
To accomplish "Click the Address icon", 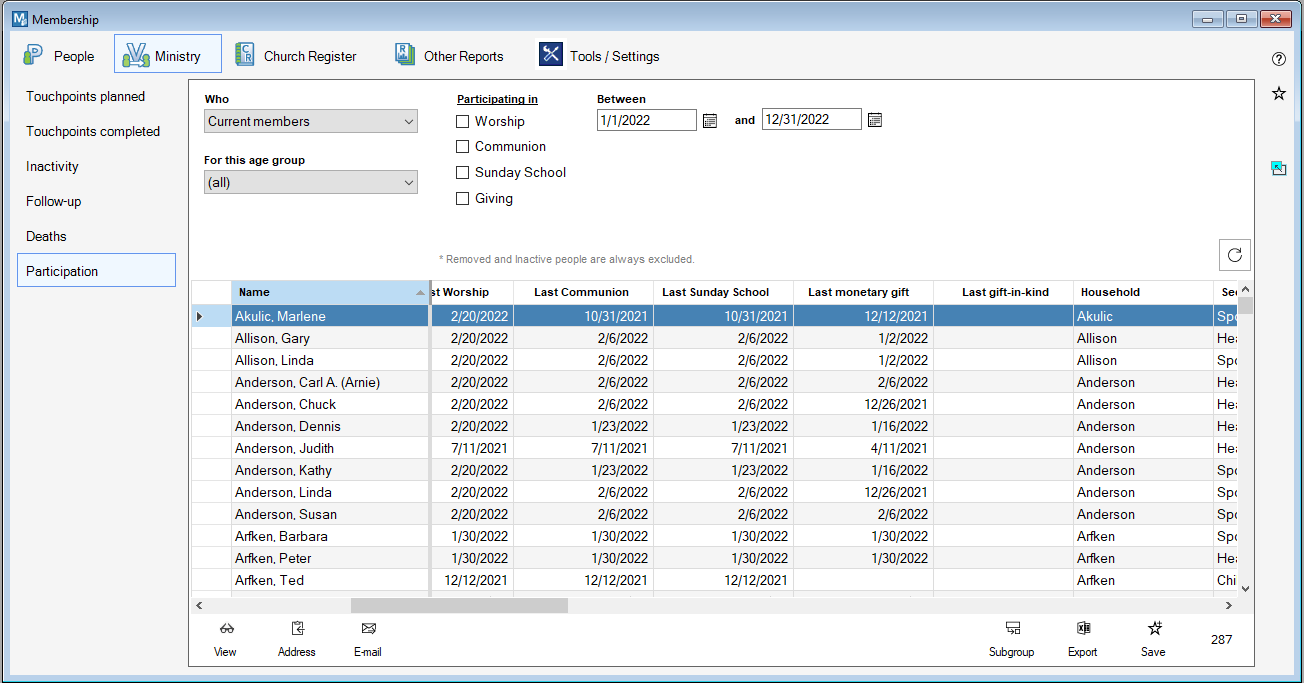I will (x=297, y=629).
